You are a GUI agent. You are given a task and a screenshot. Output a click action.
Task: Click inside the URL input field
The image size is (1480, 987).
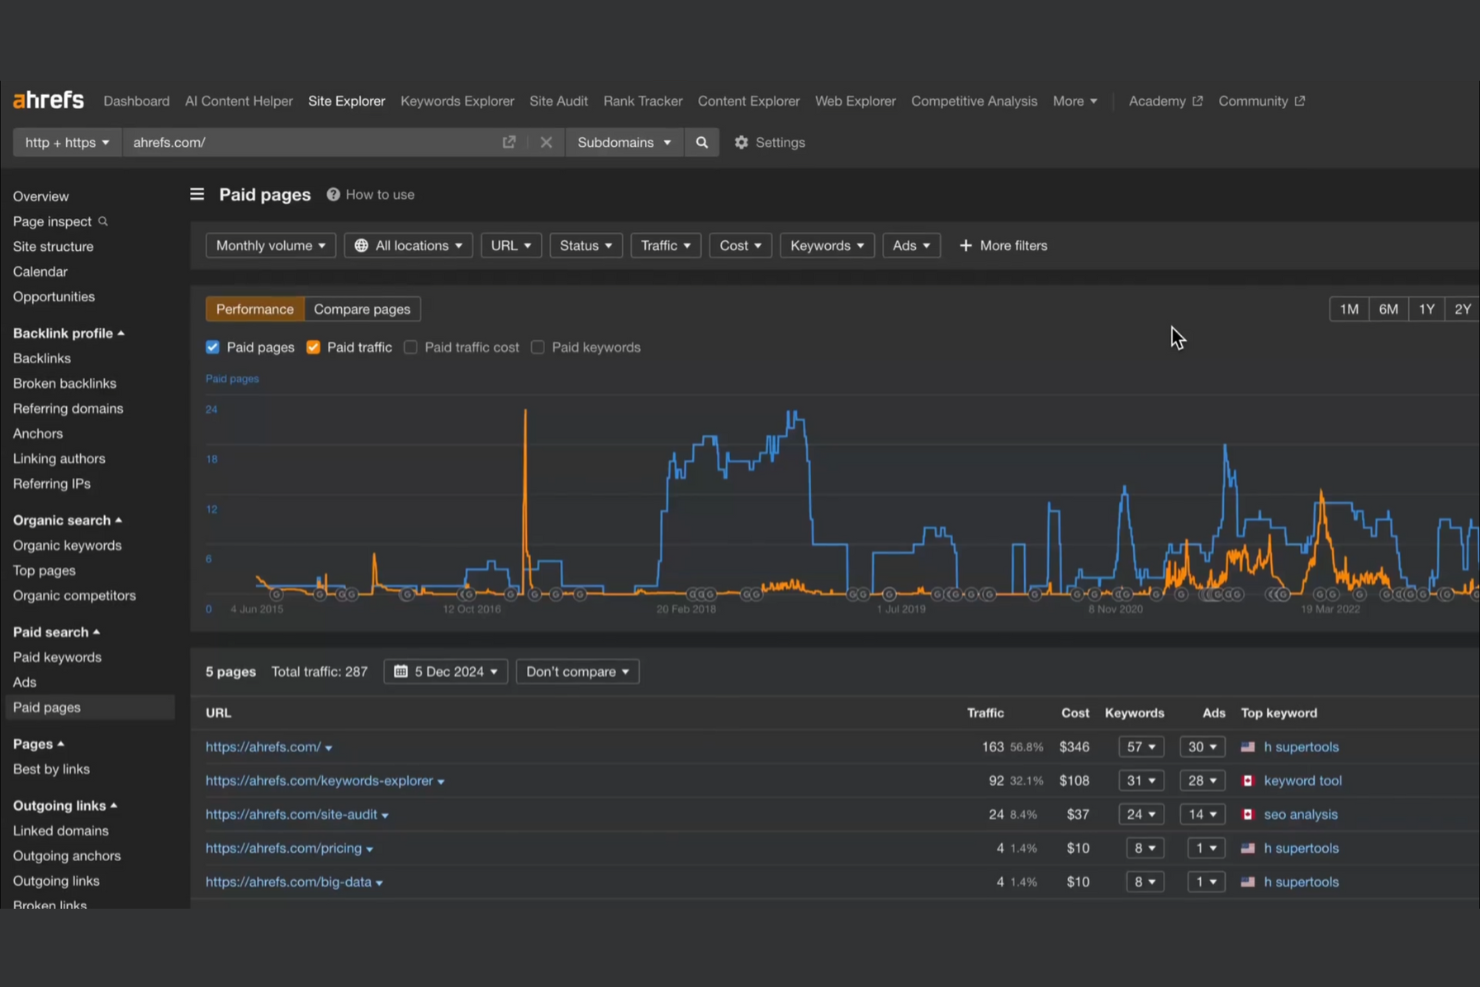click(x=300, y=142)
